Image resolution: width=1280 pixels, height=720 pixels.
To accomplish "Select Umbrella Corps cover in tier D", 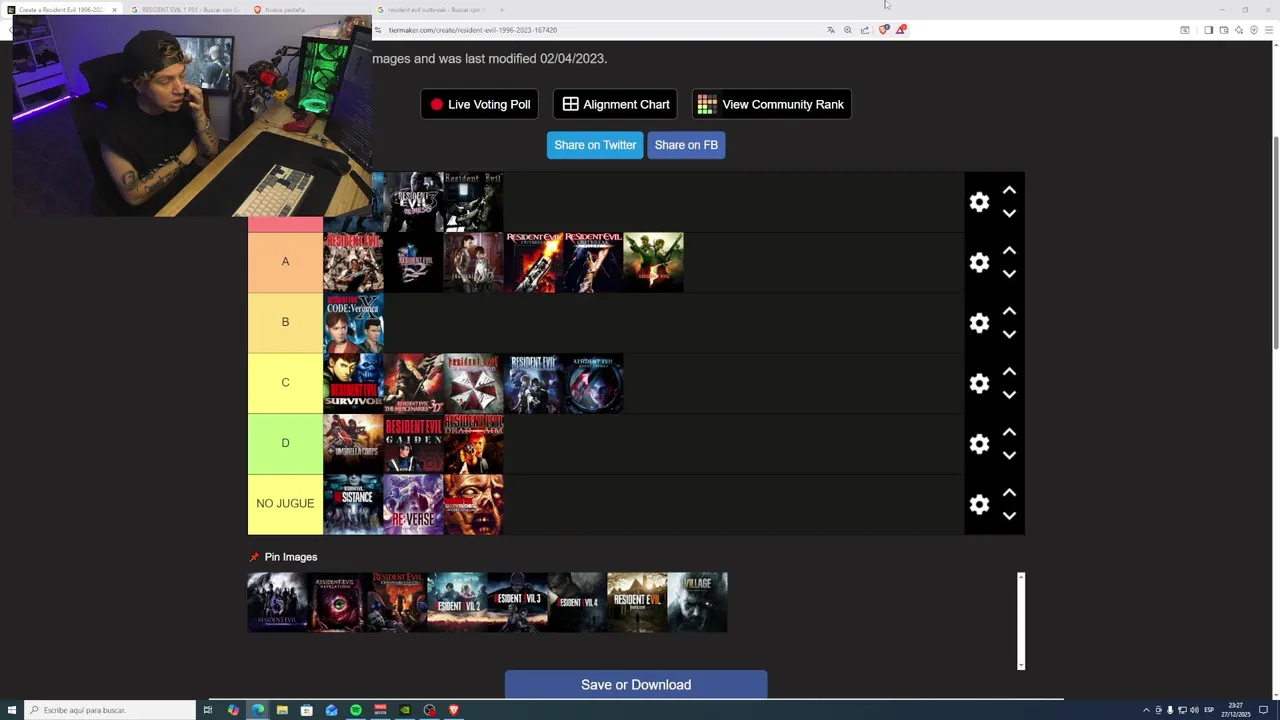I will coord(353,444).
